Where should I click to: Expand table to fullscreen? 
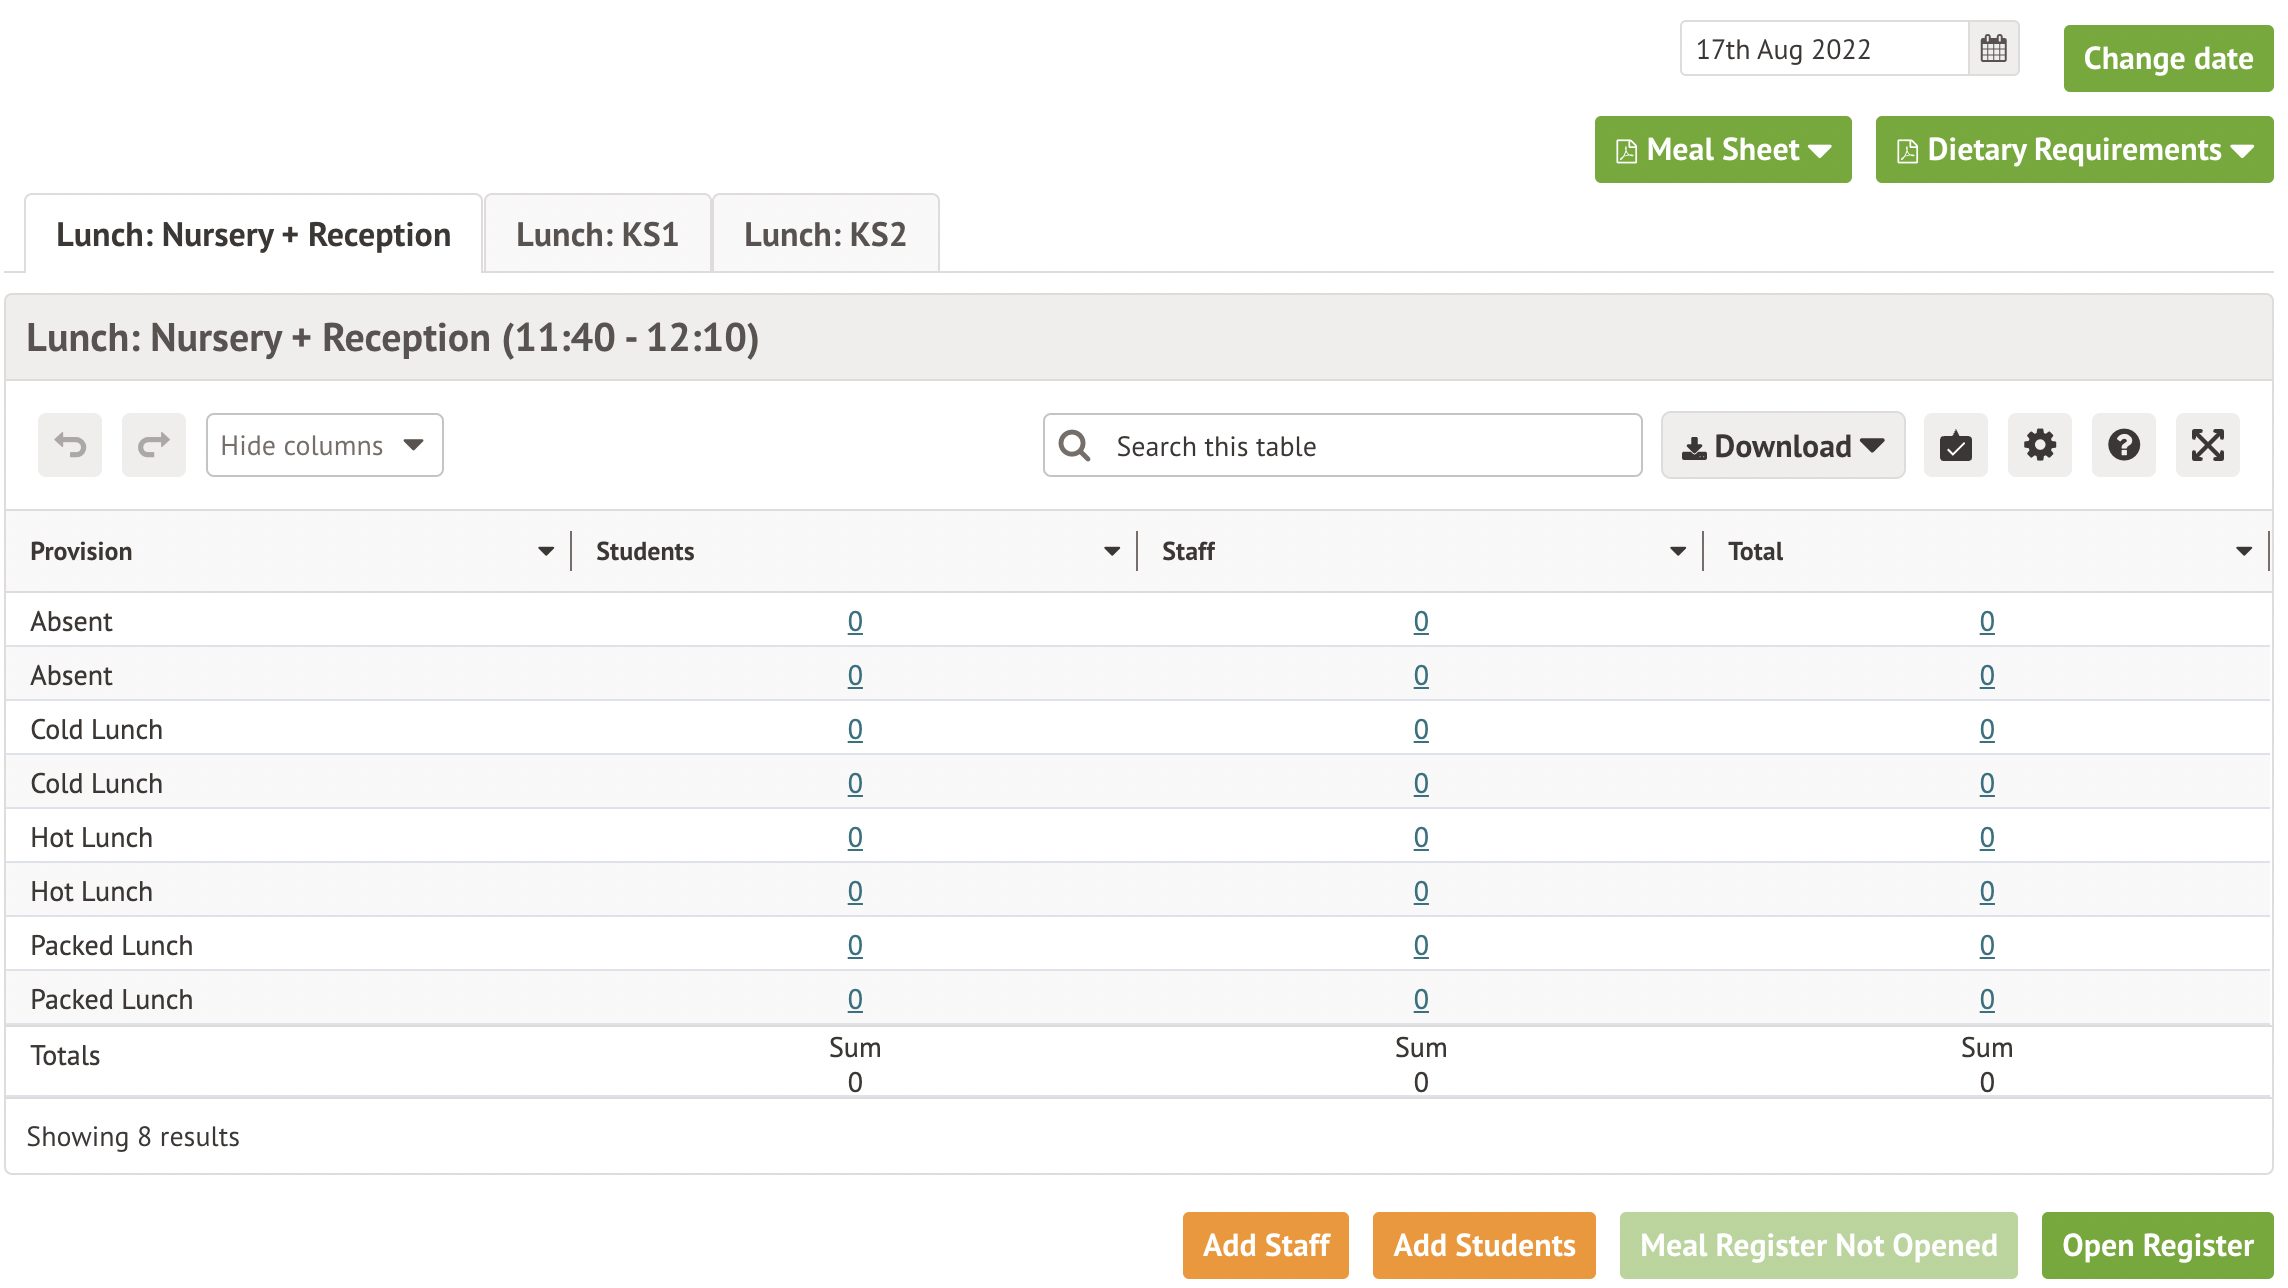tap(2208, 445)
